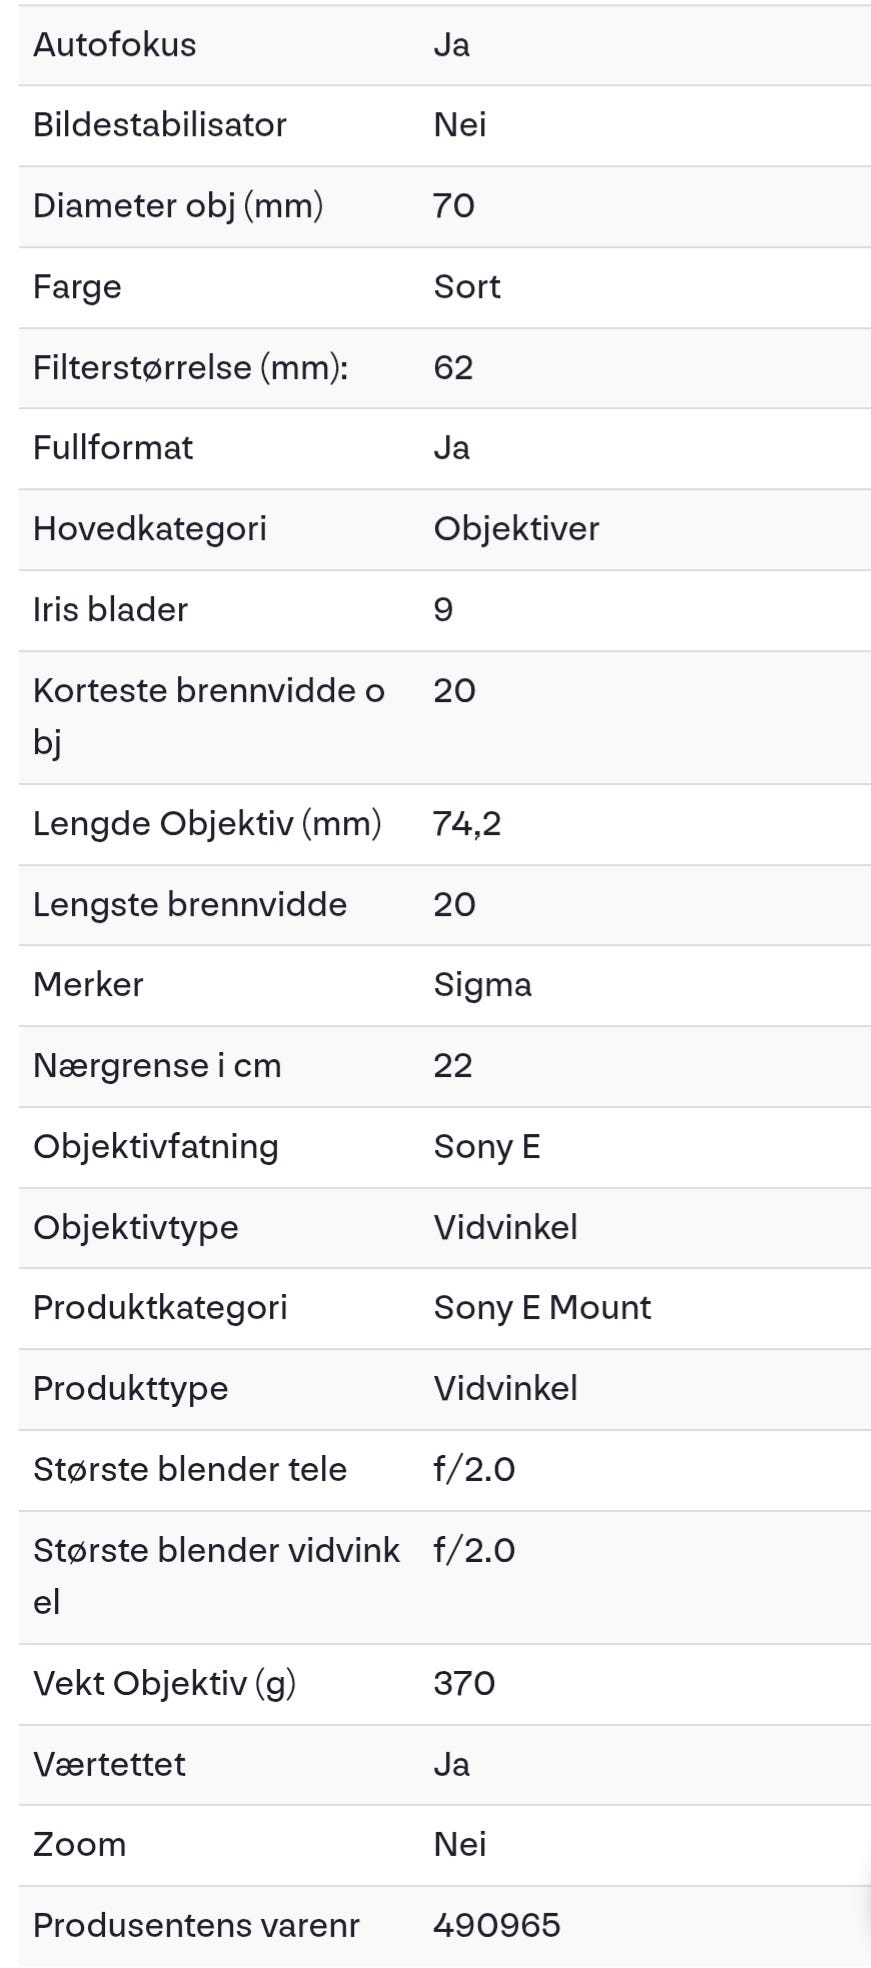871x1968 pixels.
Task: Select the Filterstørrelse (mm) label
Action: (191, 367)
